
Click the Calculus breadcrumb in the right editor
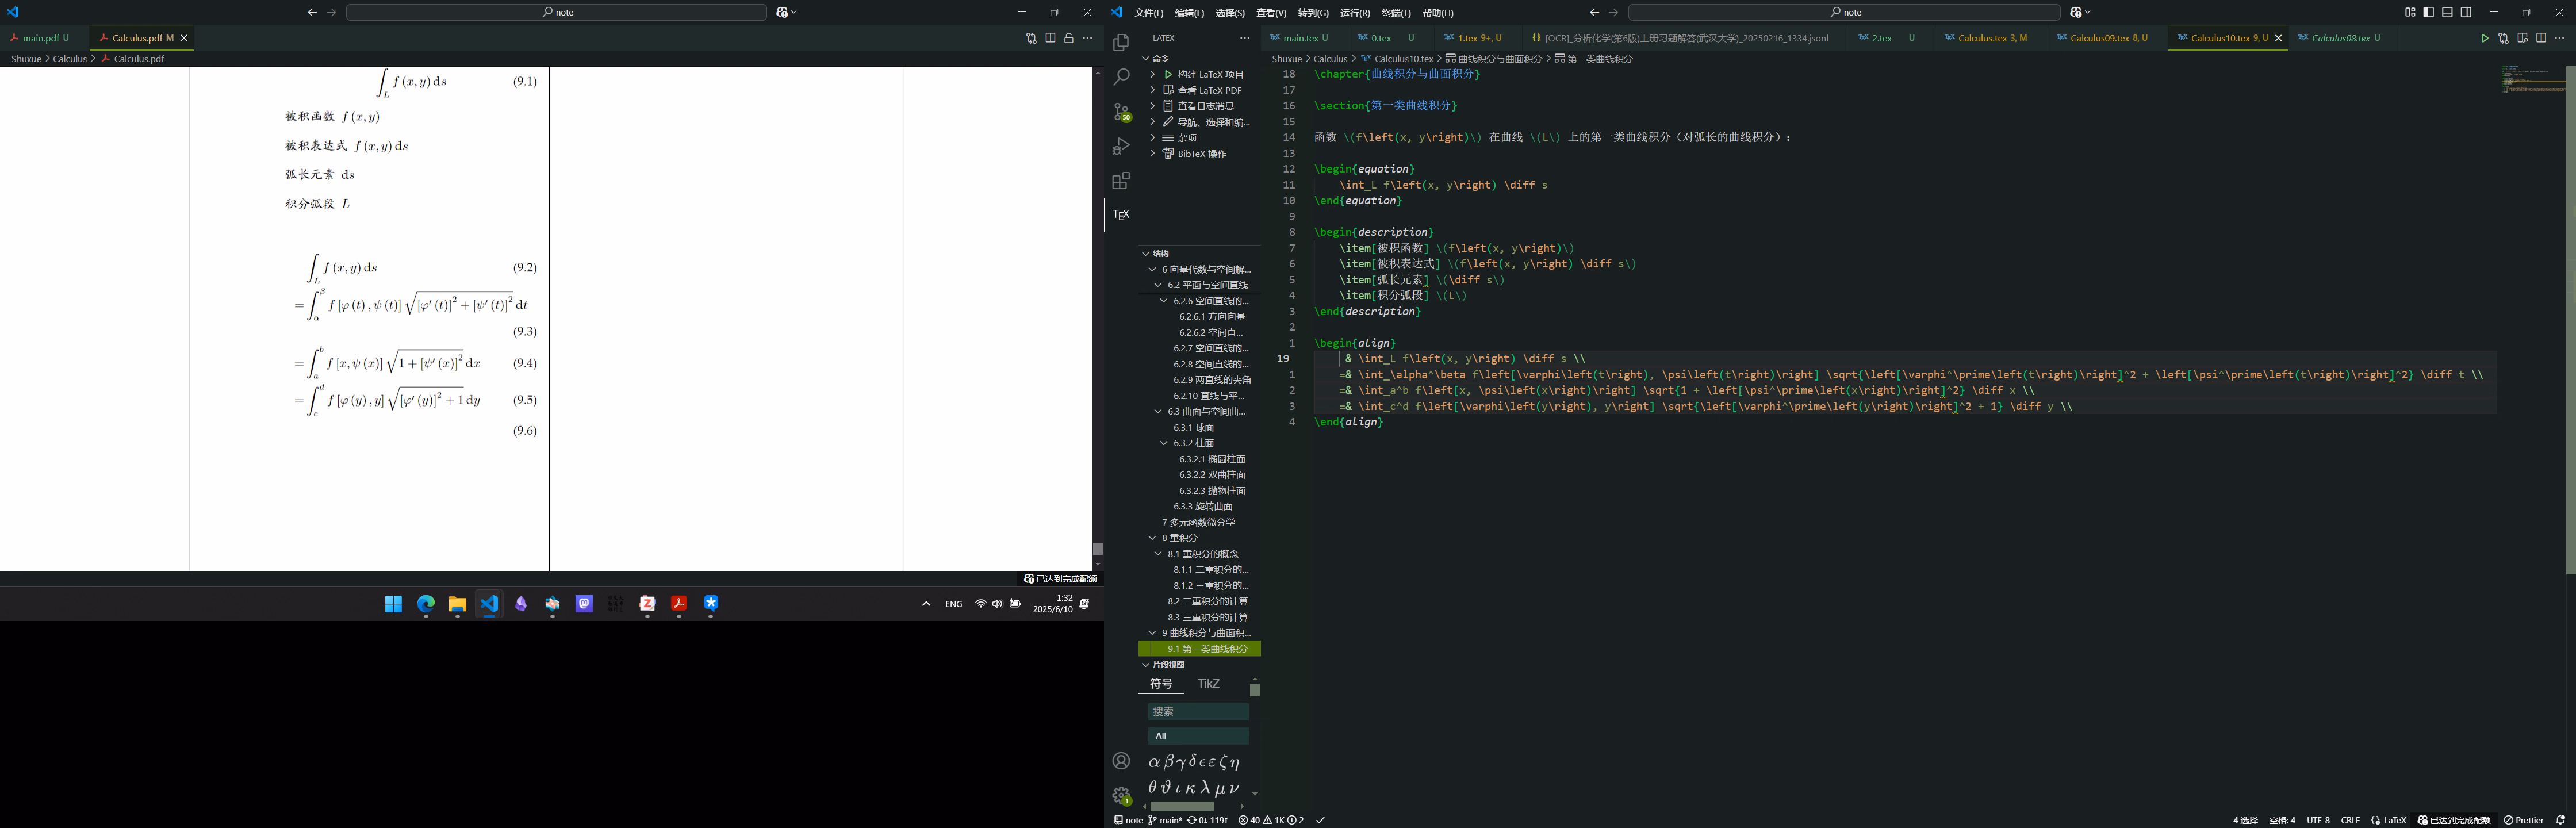[x=1330, y=59]
